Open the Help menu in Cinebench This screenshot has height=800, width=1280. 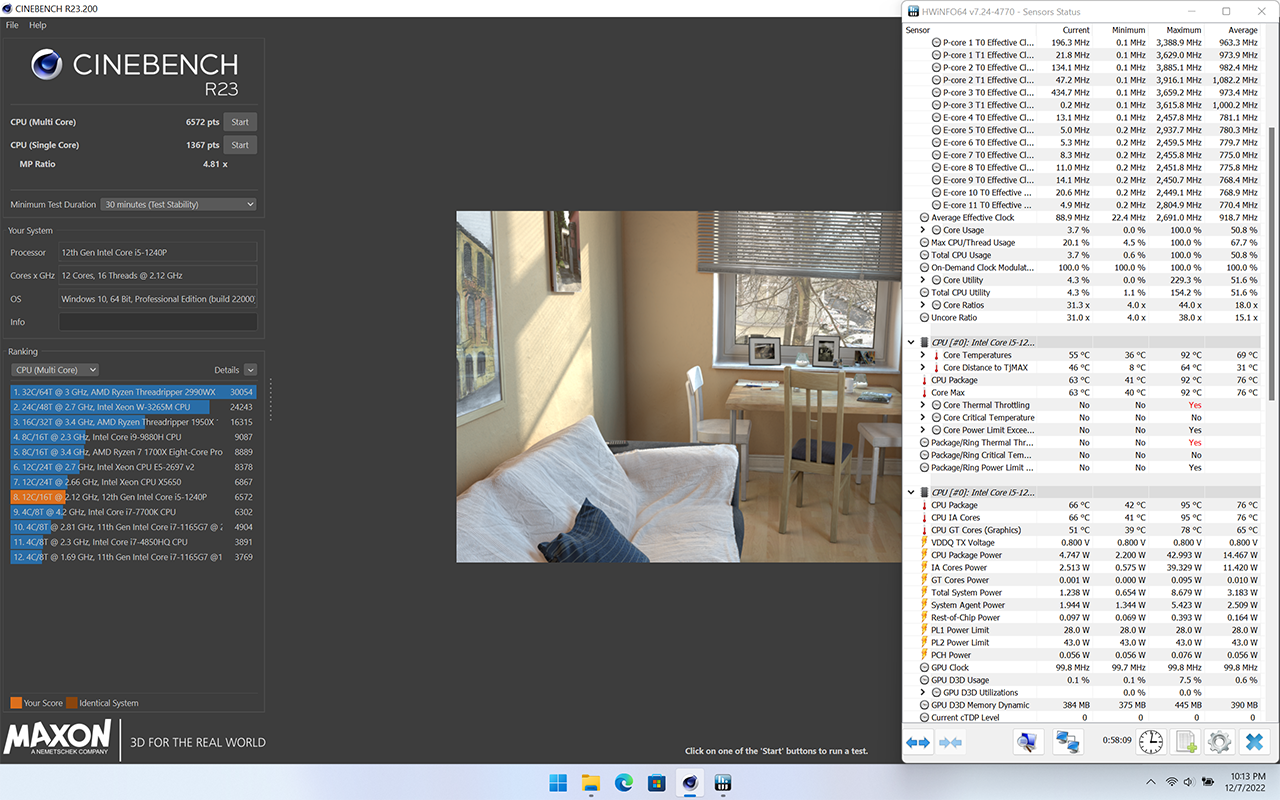coord(38,25)
